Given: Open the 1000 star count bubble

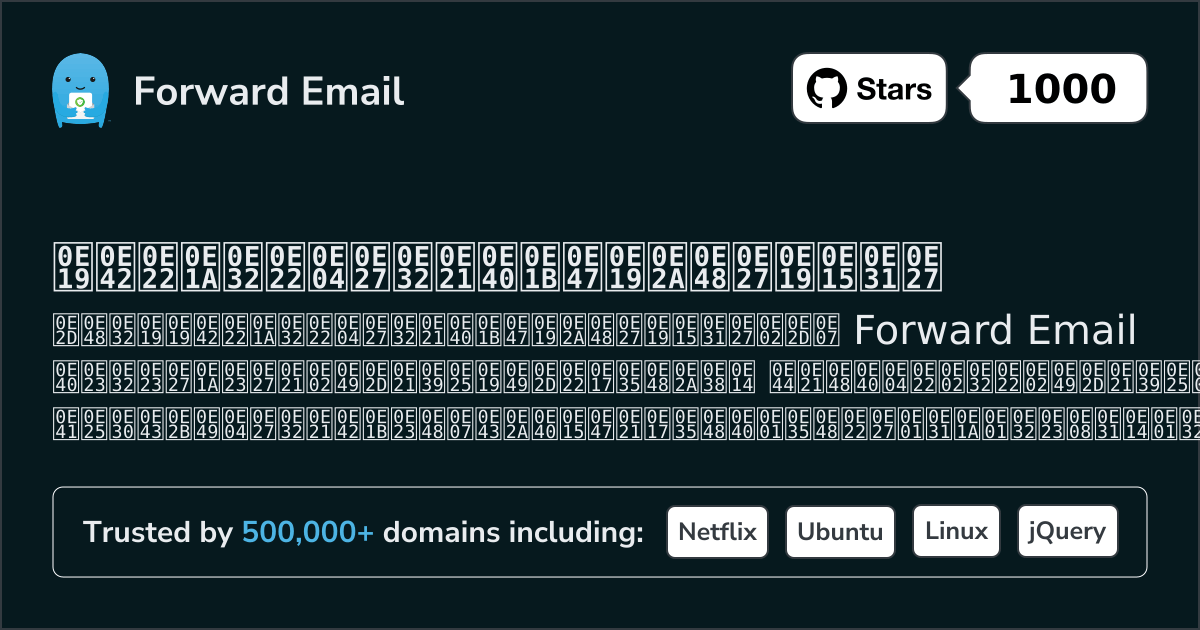Looking at the screenshot, I should [1060, 89].
